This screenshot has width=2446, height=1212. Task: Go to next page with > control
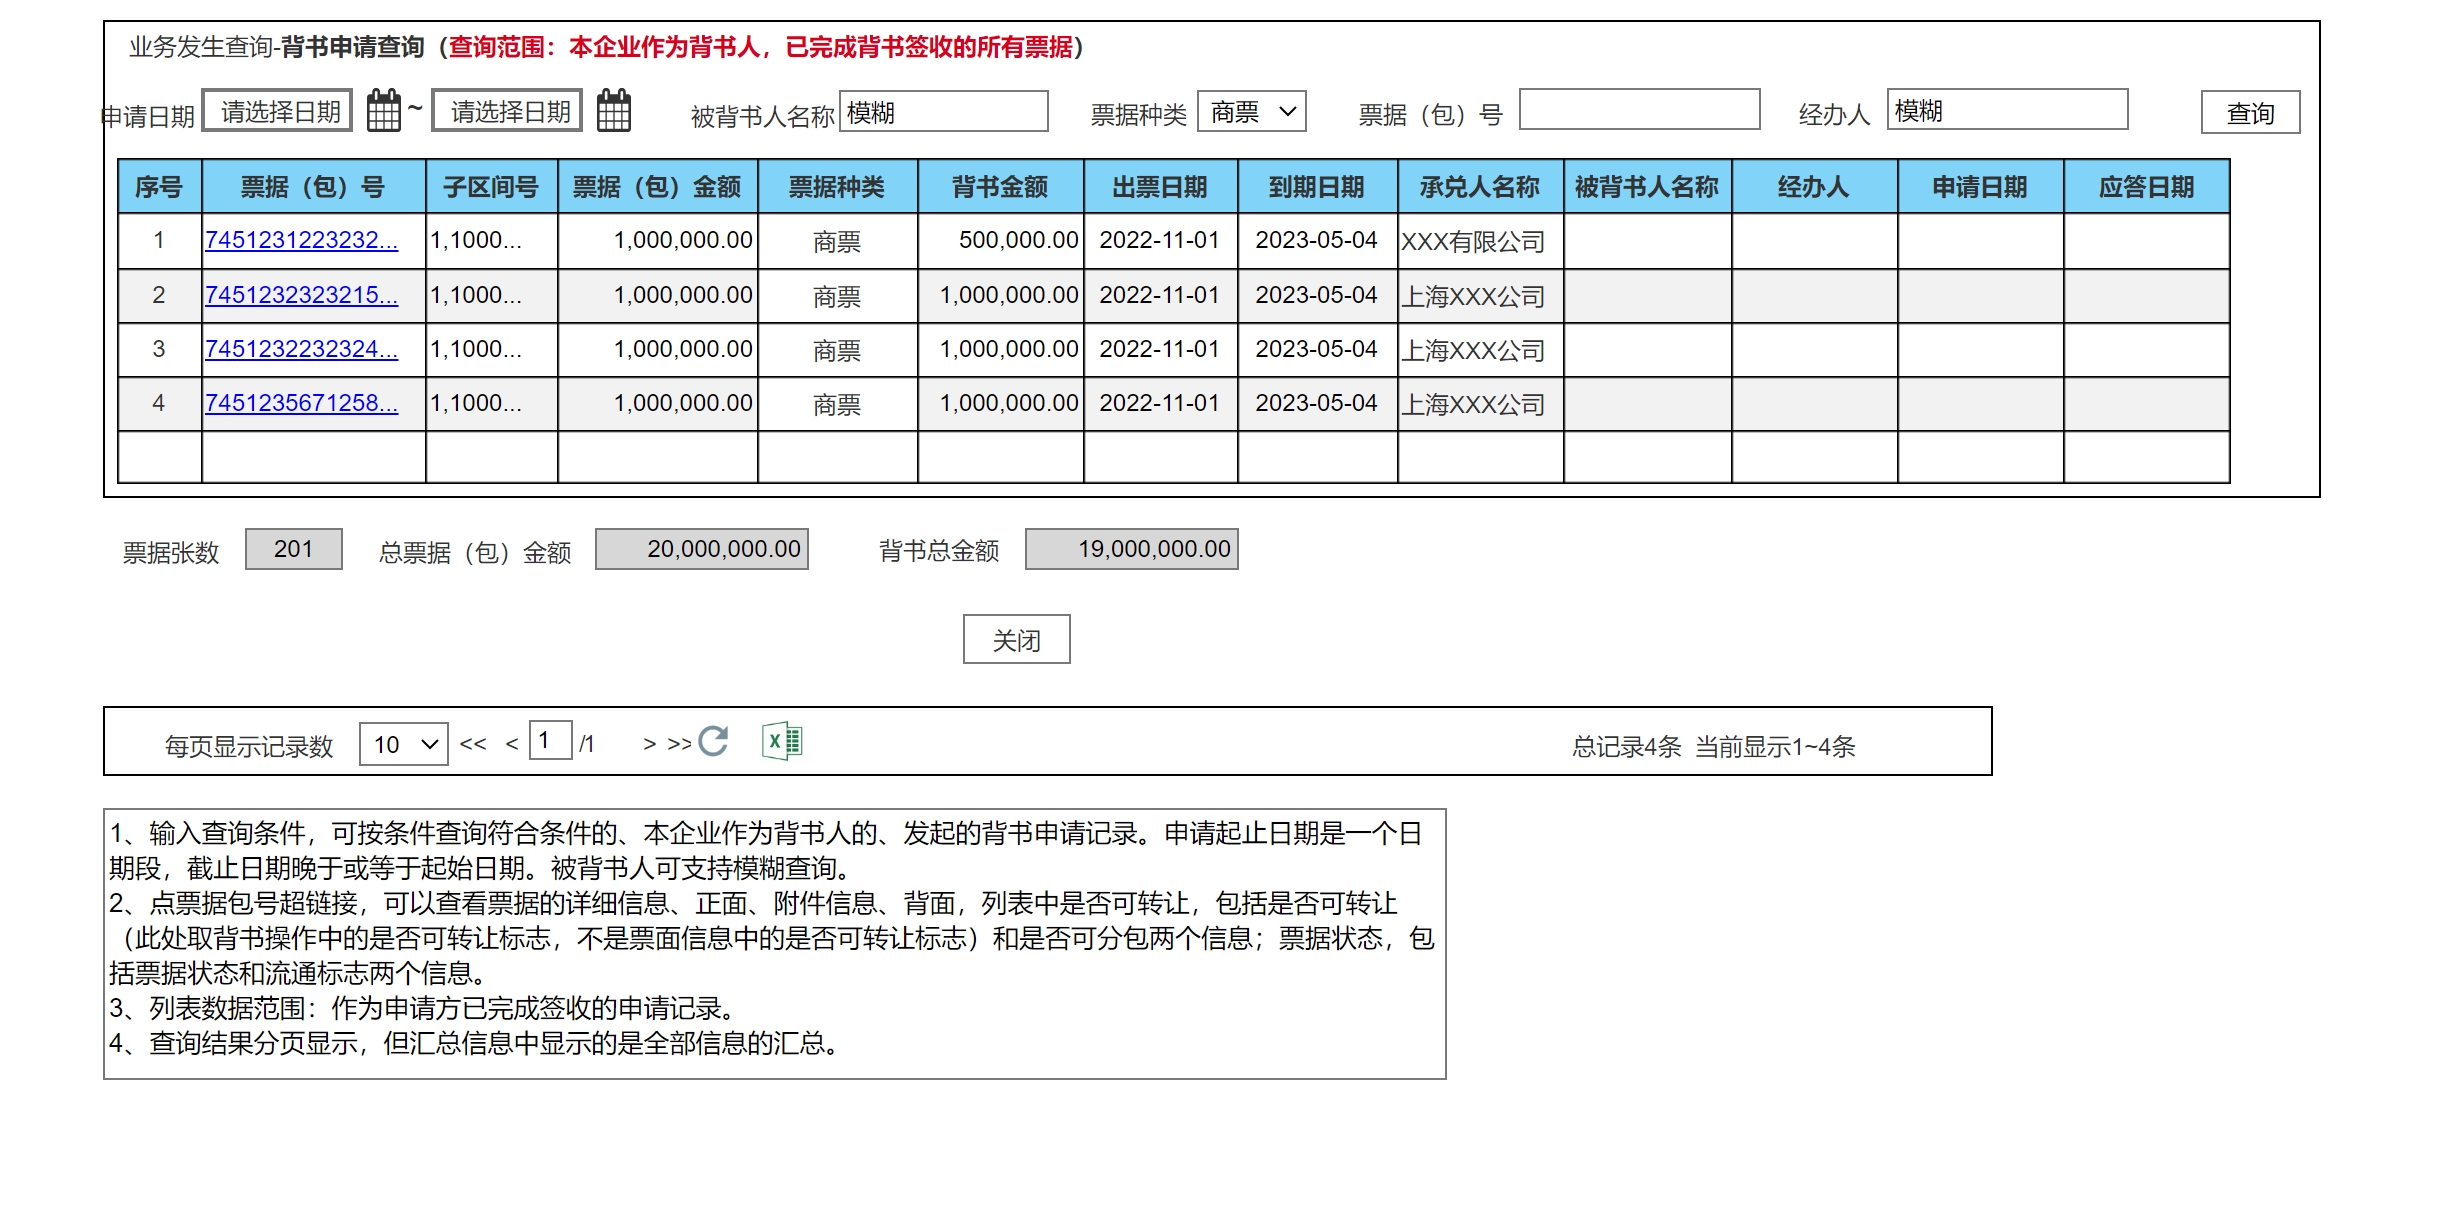click(x=650, y=744)
